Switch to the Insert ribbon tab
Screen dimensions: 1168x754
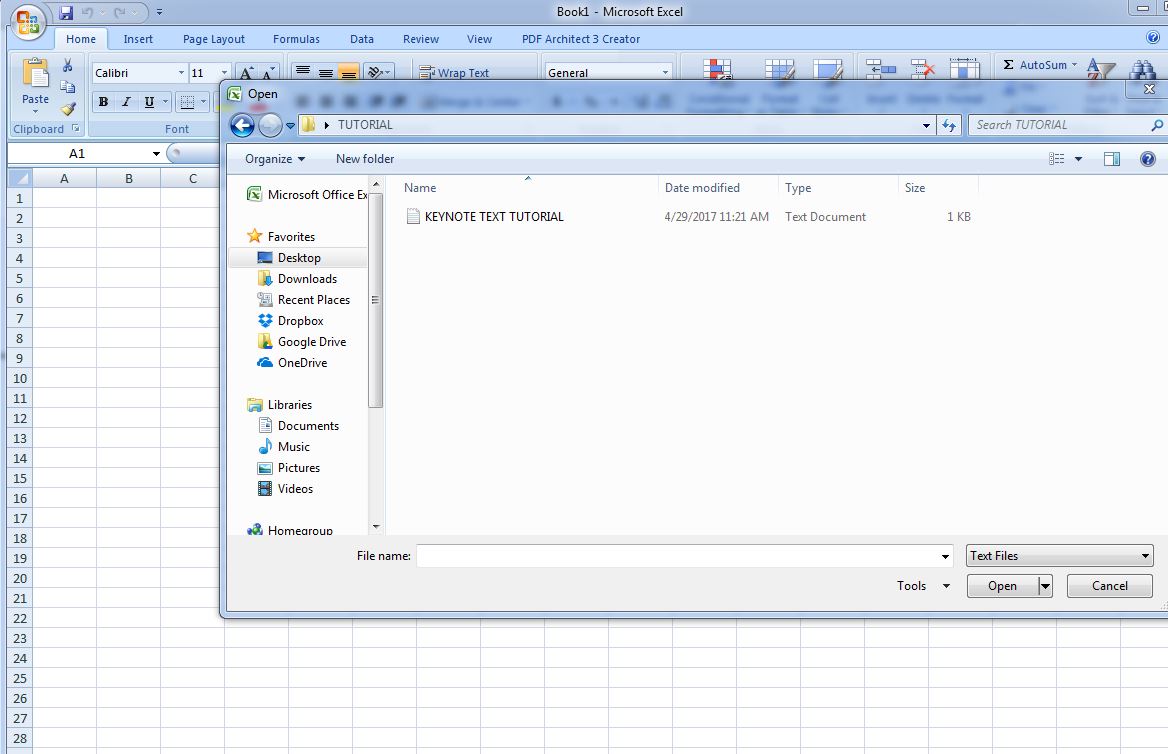click(x=138, y=39)
